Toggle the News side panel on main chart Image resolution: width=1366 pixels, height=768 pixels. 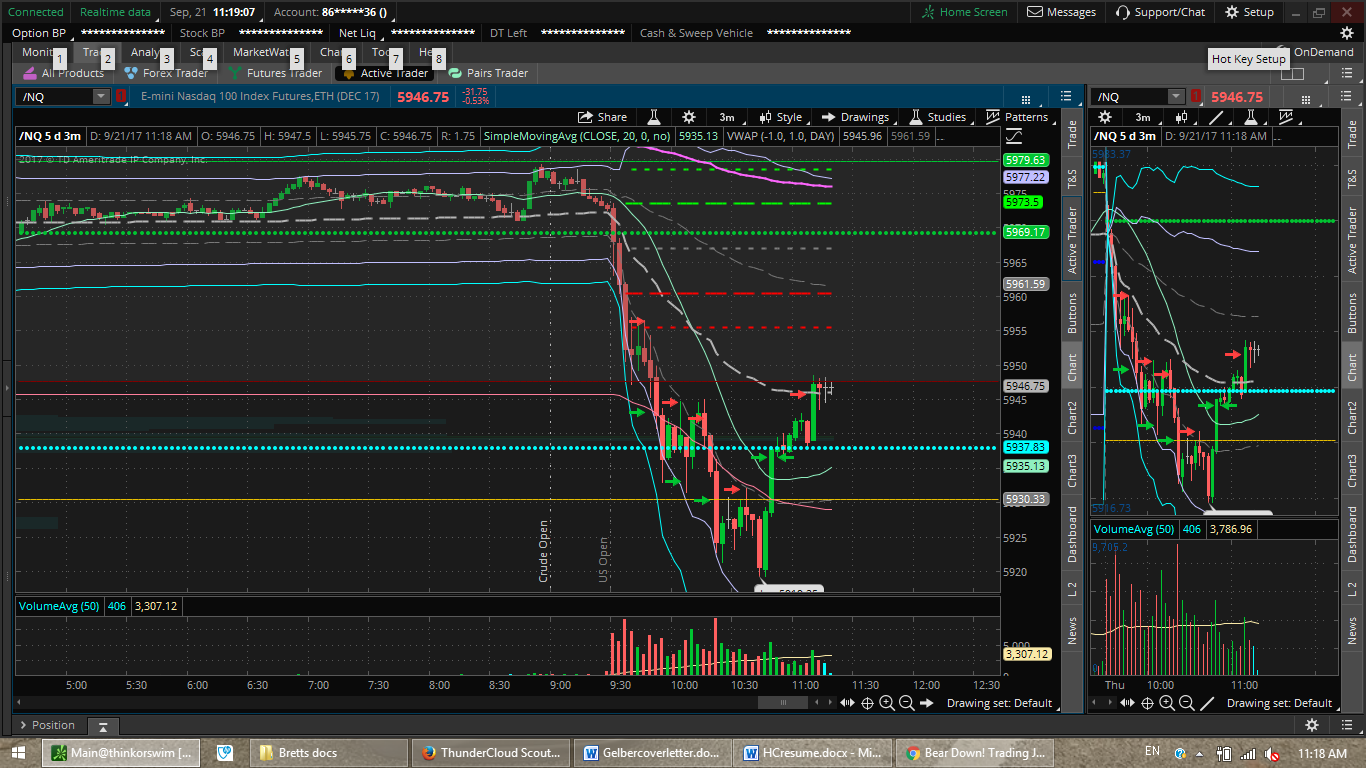coord(1072,630)
